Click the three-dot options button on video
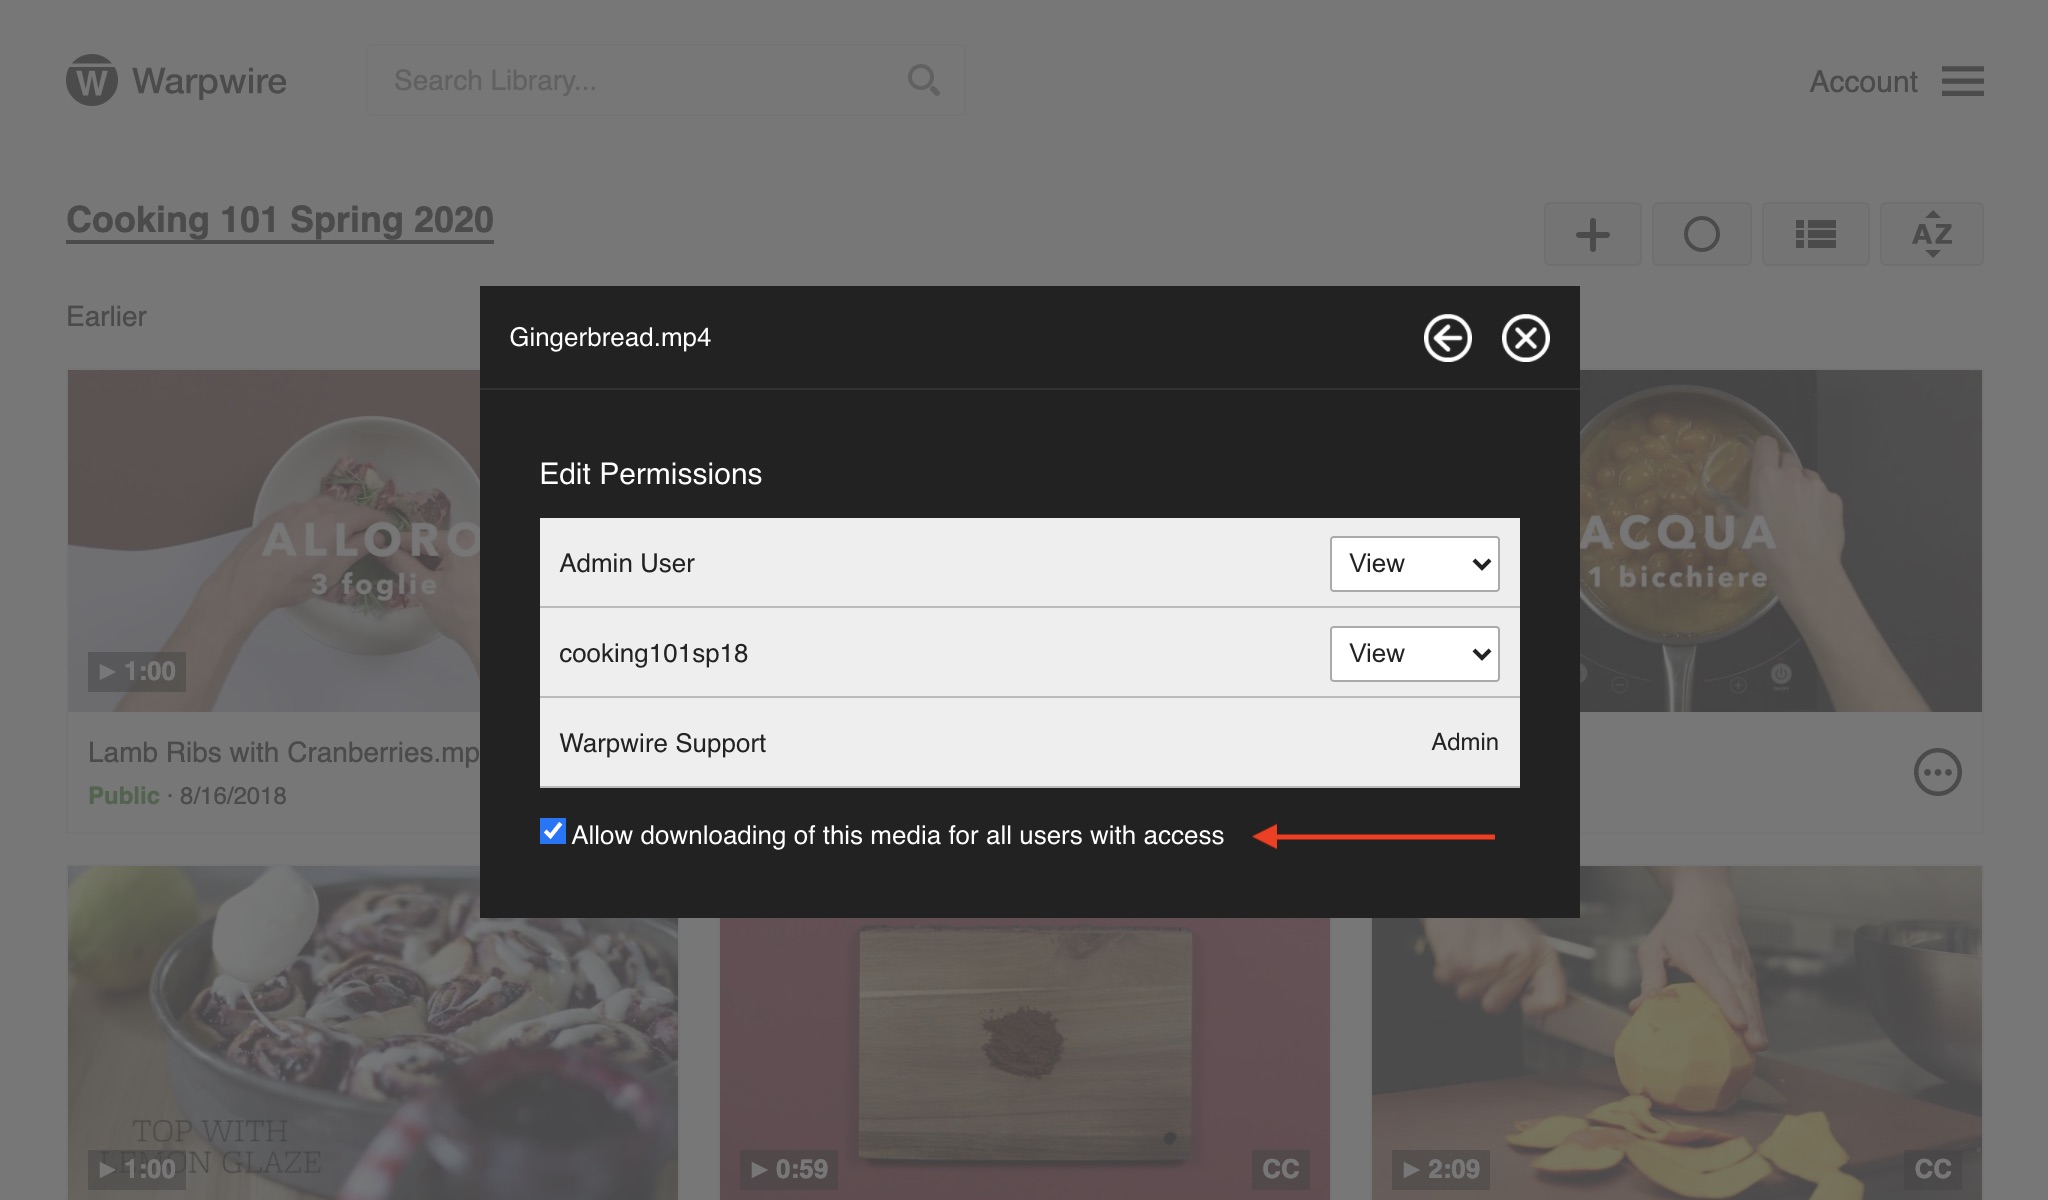 click(1937, 771)
